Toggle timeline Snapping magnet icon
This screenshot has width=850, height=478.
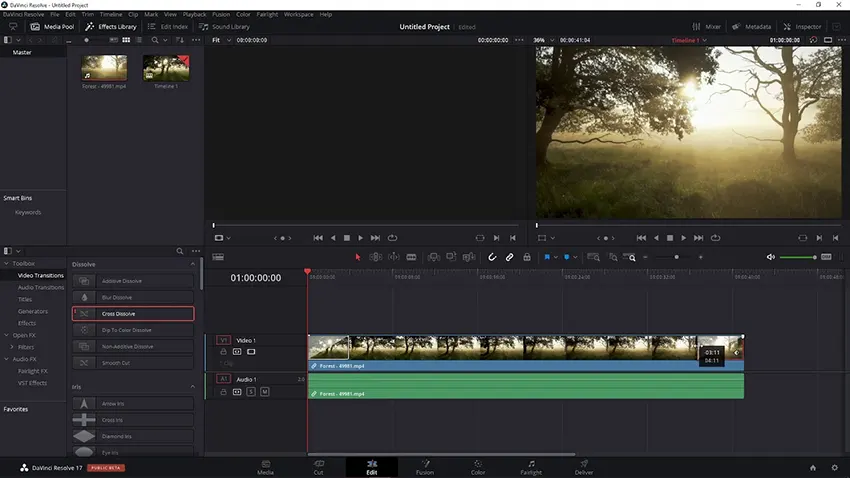coord(492,257)
